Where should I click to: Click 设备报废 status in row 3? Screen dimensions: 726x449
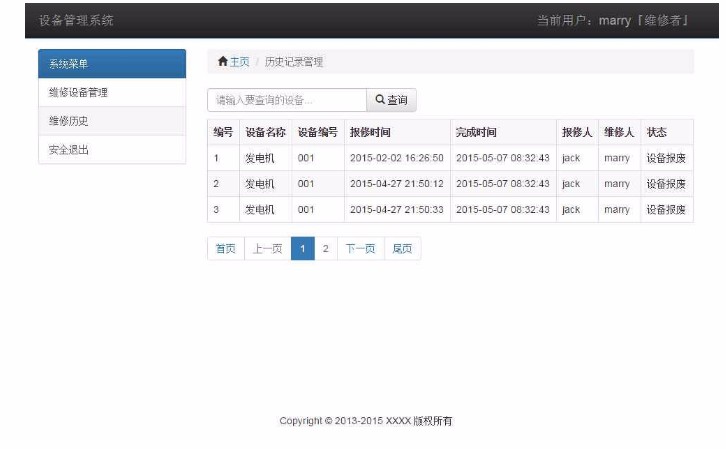(x=666, y=210)
